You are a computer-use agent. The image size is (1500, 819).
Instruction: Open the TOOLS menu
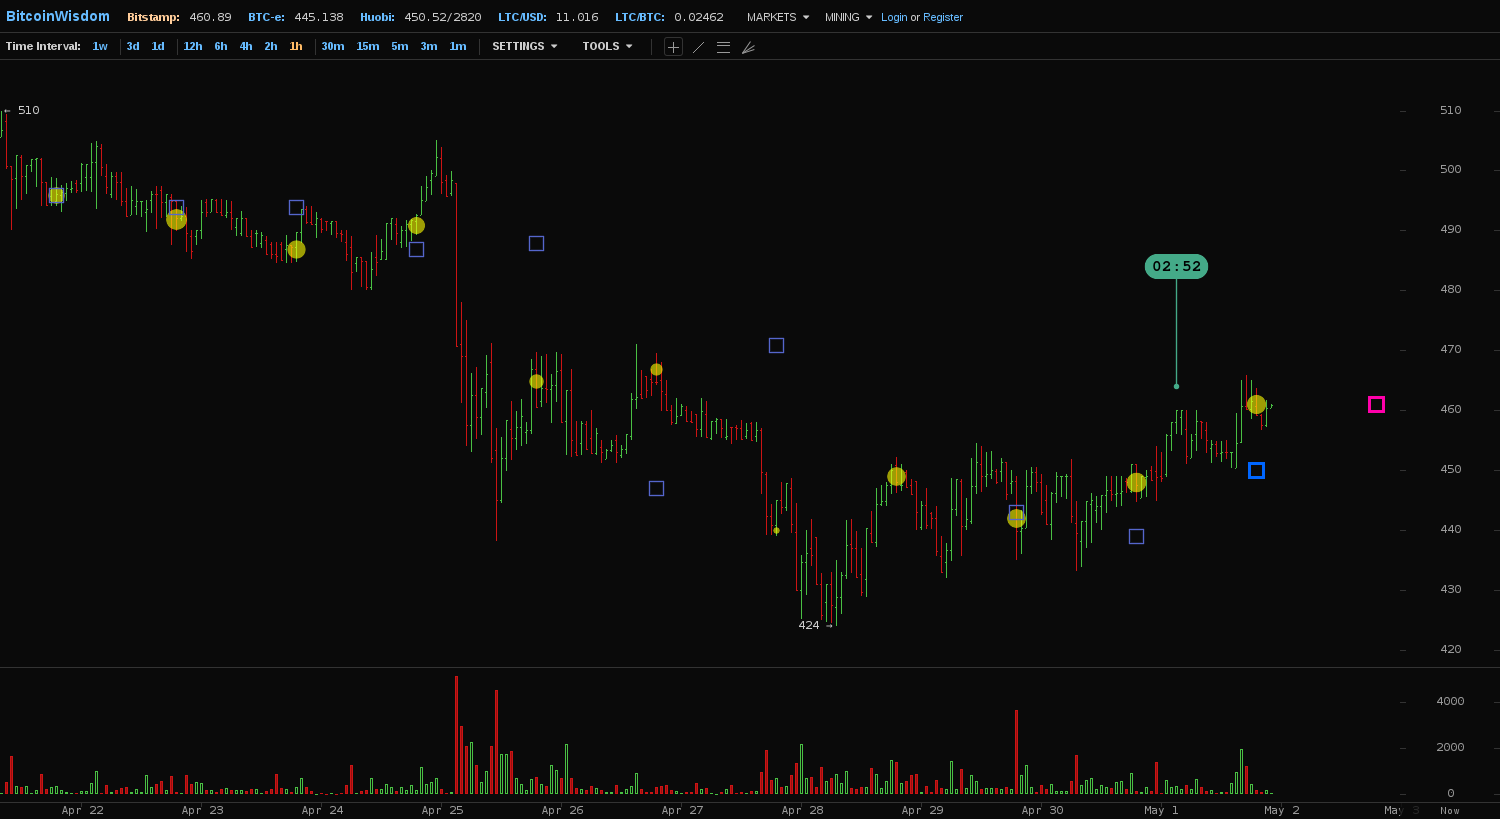[x=607, y=47]
